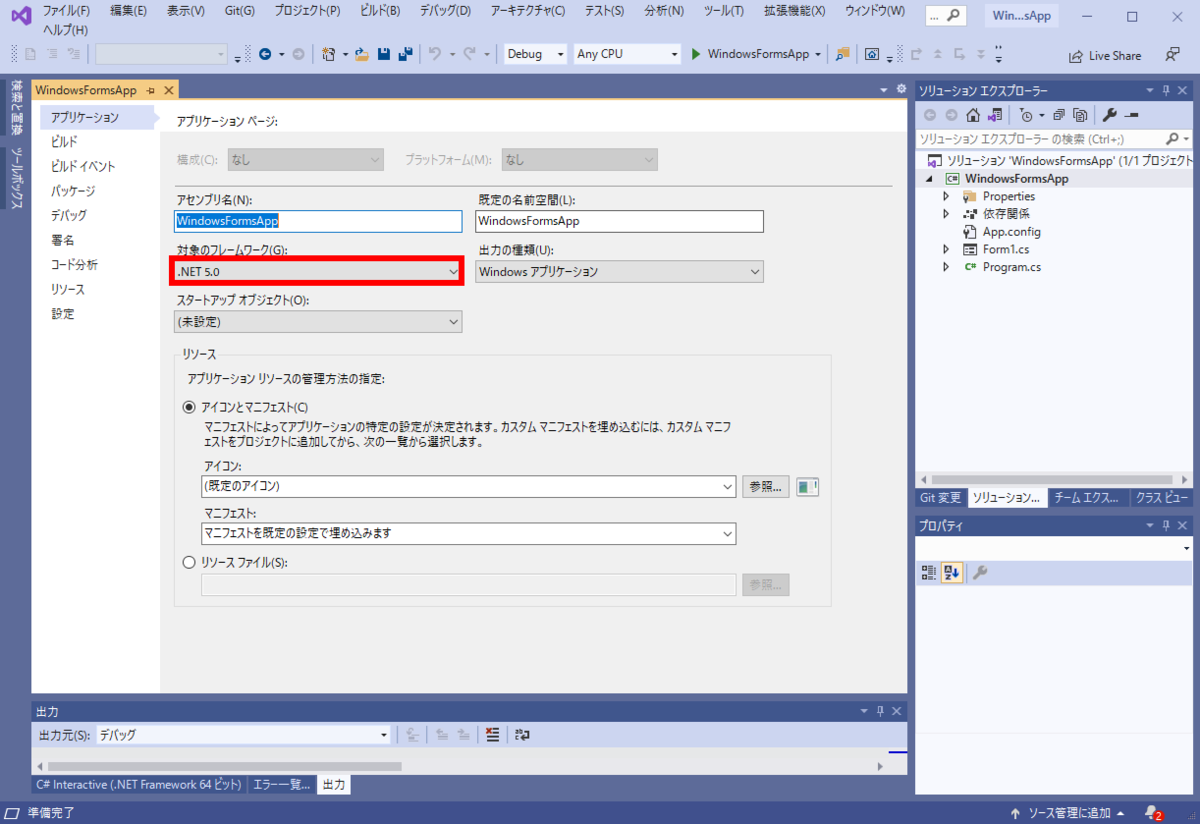This screenshot has width=1200, height=824.
Task: Select the アイコンとマニフェスト radio button
Action: pyautogui.click(x=189, y=407)
